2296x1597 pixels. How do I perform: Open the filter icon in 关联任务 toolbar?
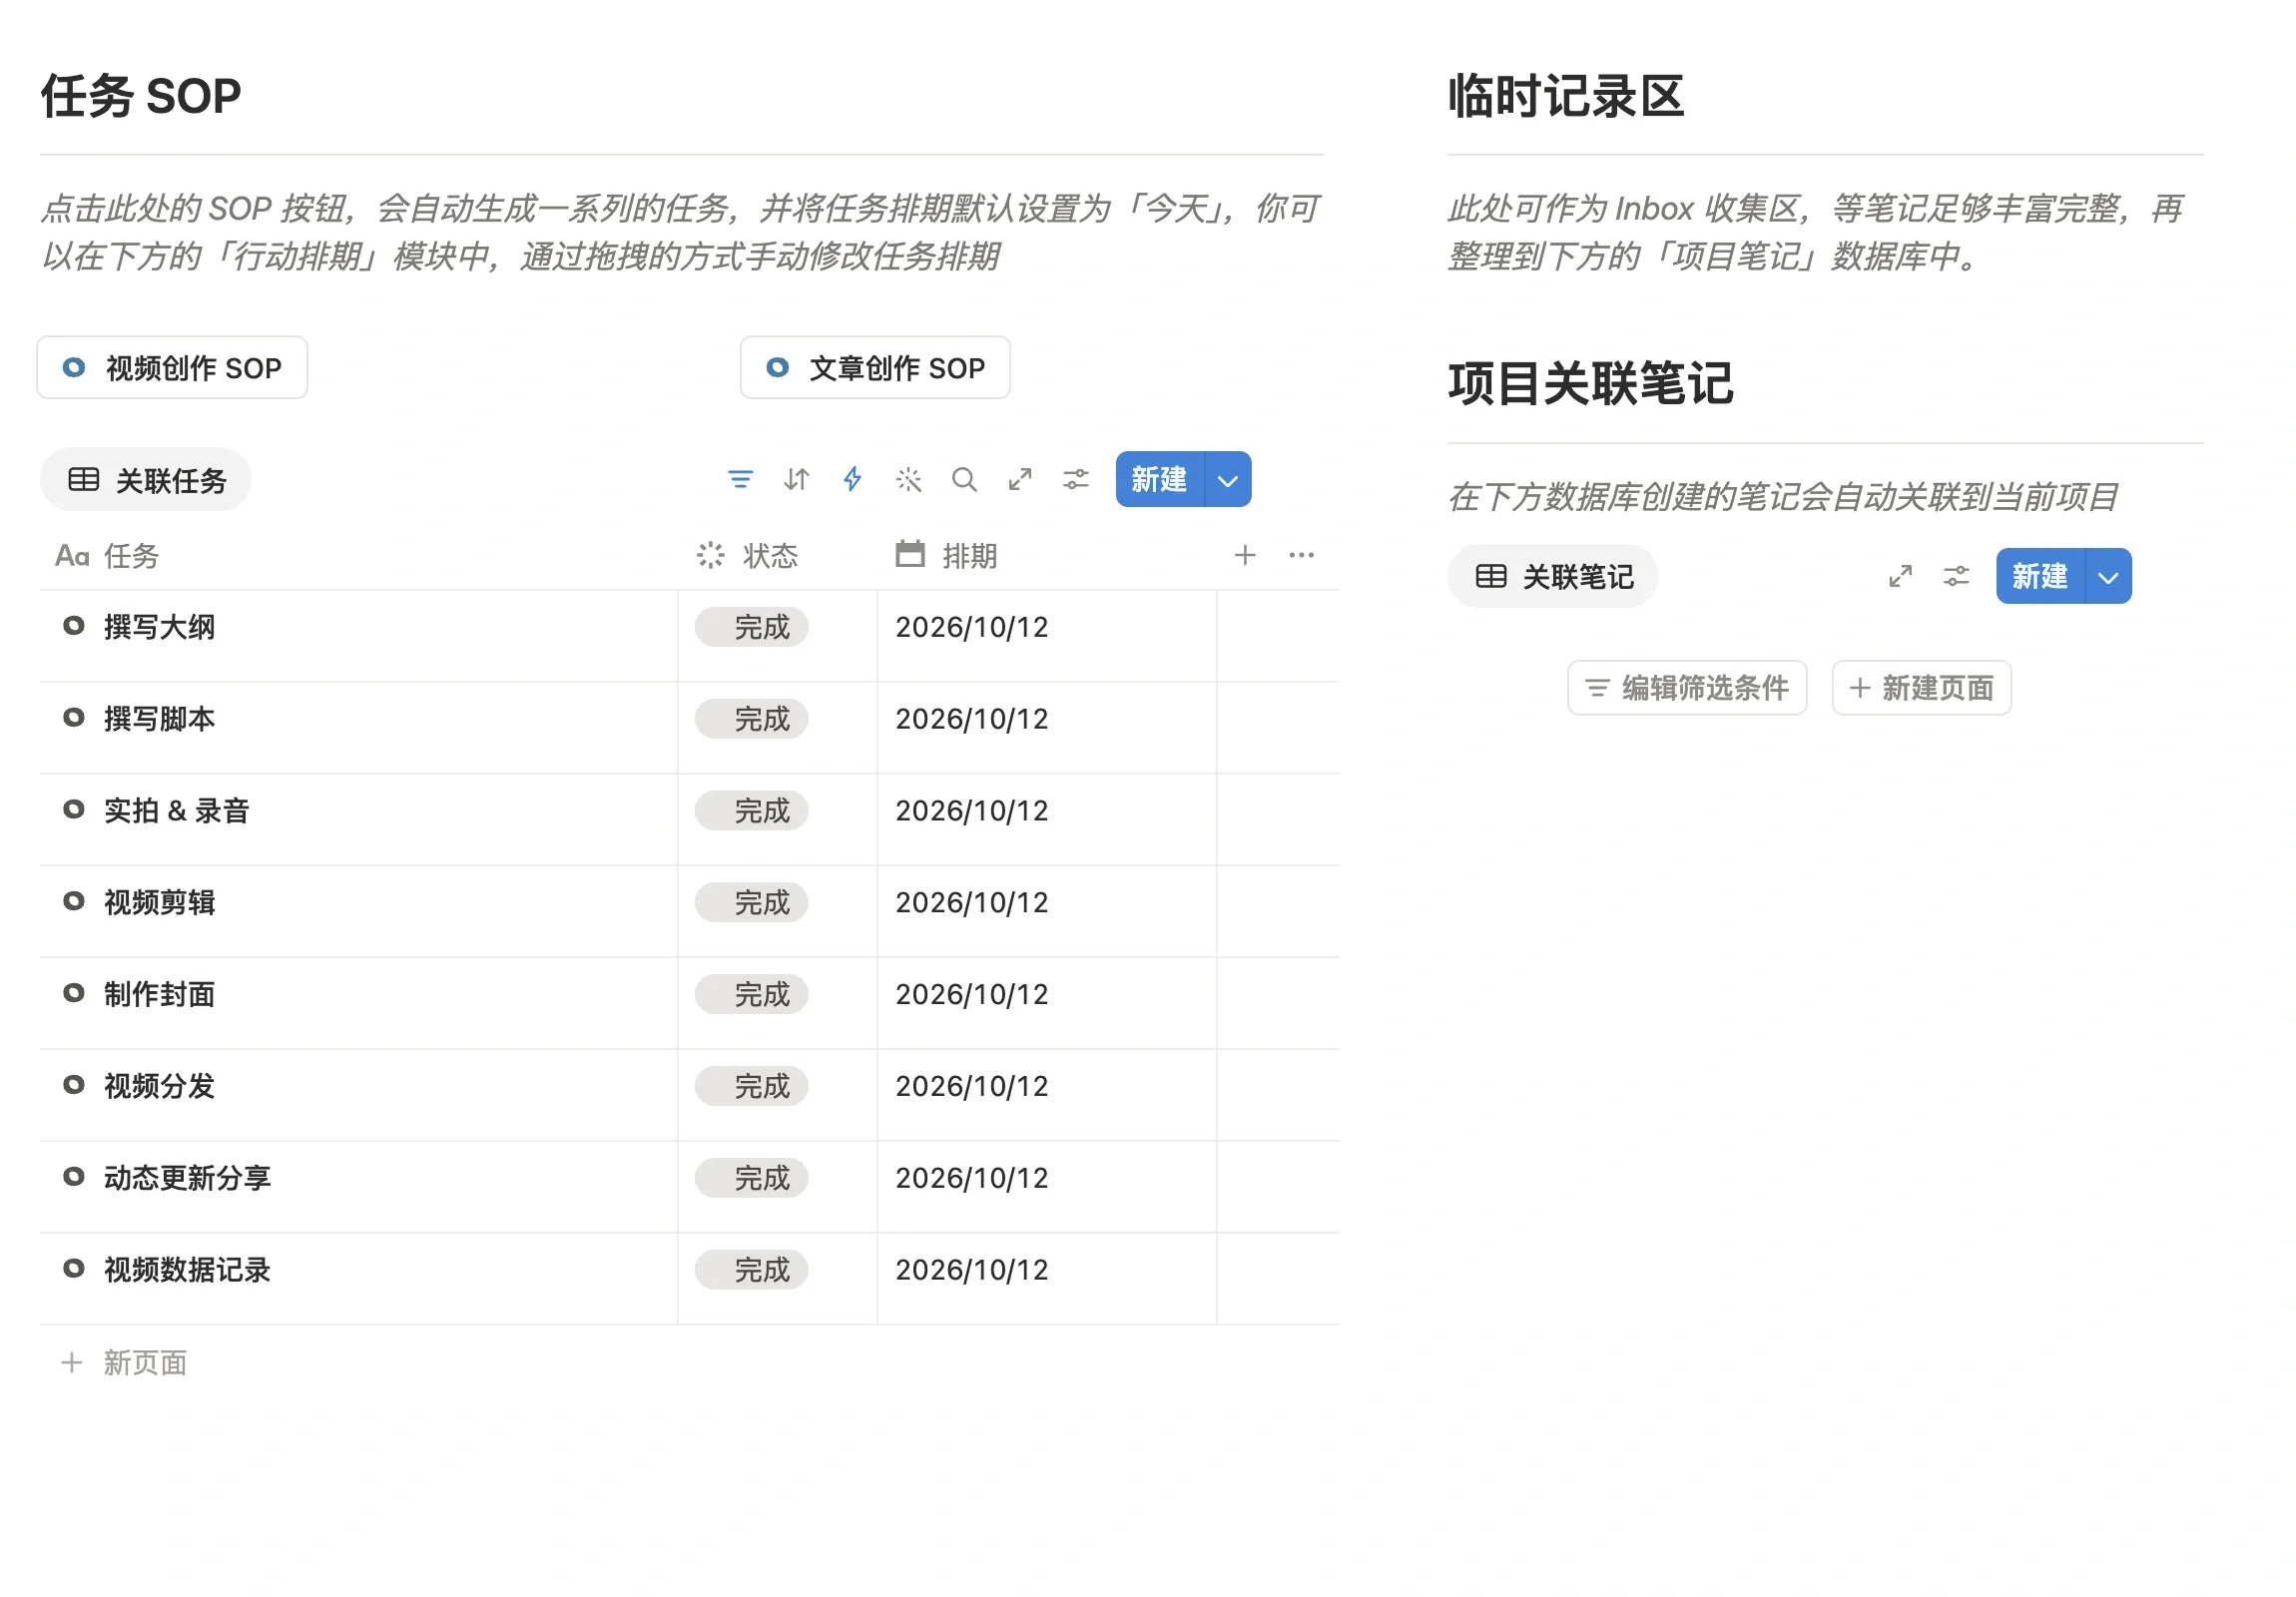(x=740, y=480)
